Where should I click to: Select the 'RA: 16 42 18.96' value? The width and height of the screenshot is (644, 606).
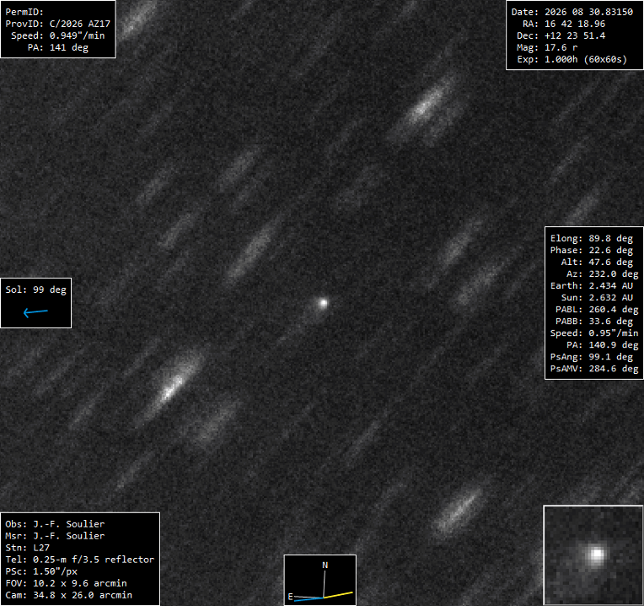(564, 24)
